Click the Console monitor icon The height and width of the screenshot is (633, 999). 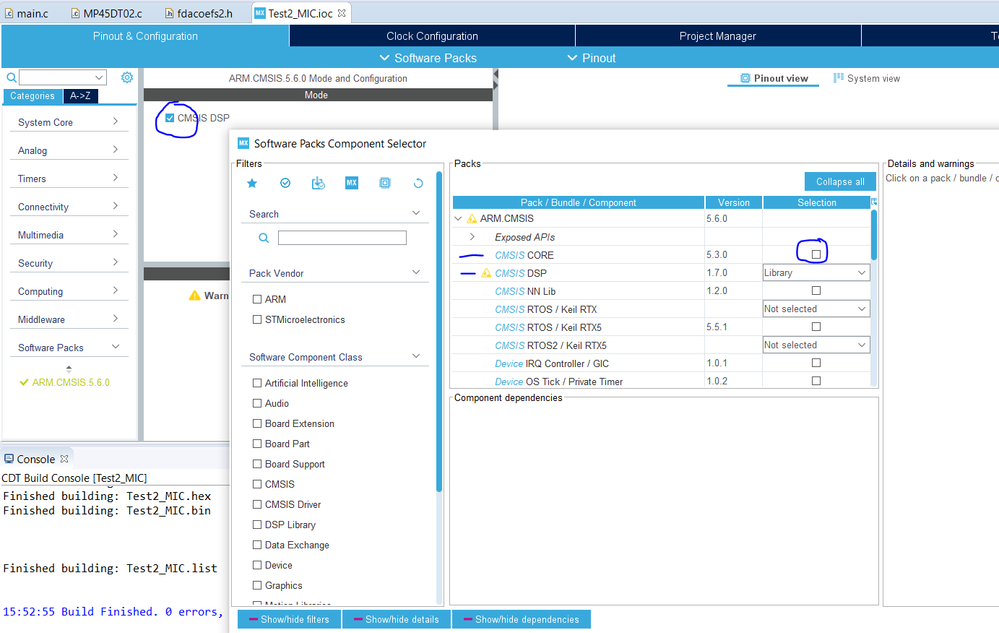pyautogui.click(x=9, y=459)
